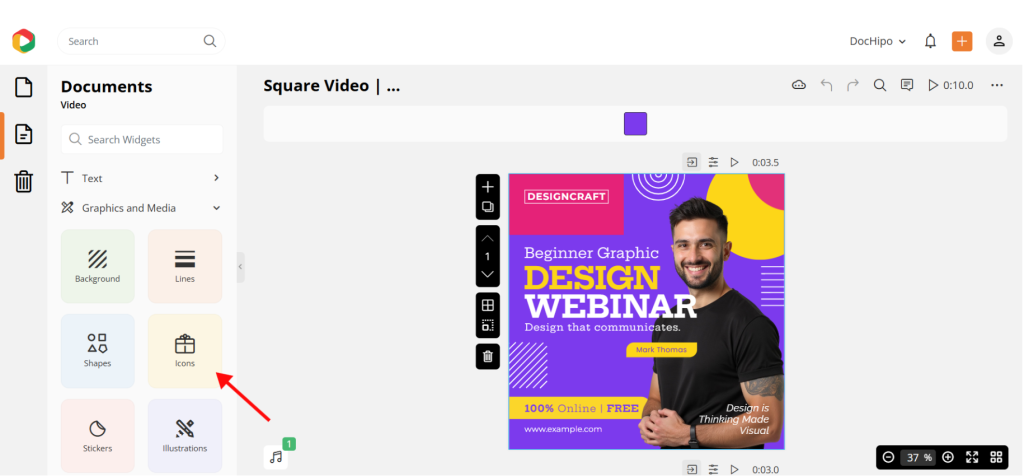Viewport: 1024px width, 476px height.
Task: Expand the Text widget section
Action: pos(141,178)
